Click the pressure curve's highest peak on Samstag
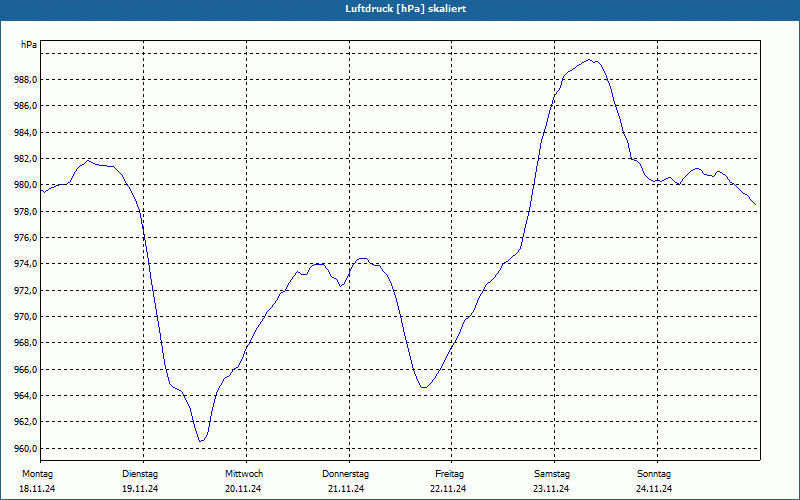Viewport: 800px width, 500px height. tap(589, 60)
